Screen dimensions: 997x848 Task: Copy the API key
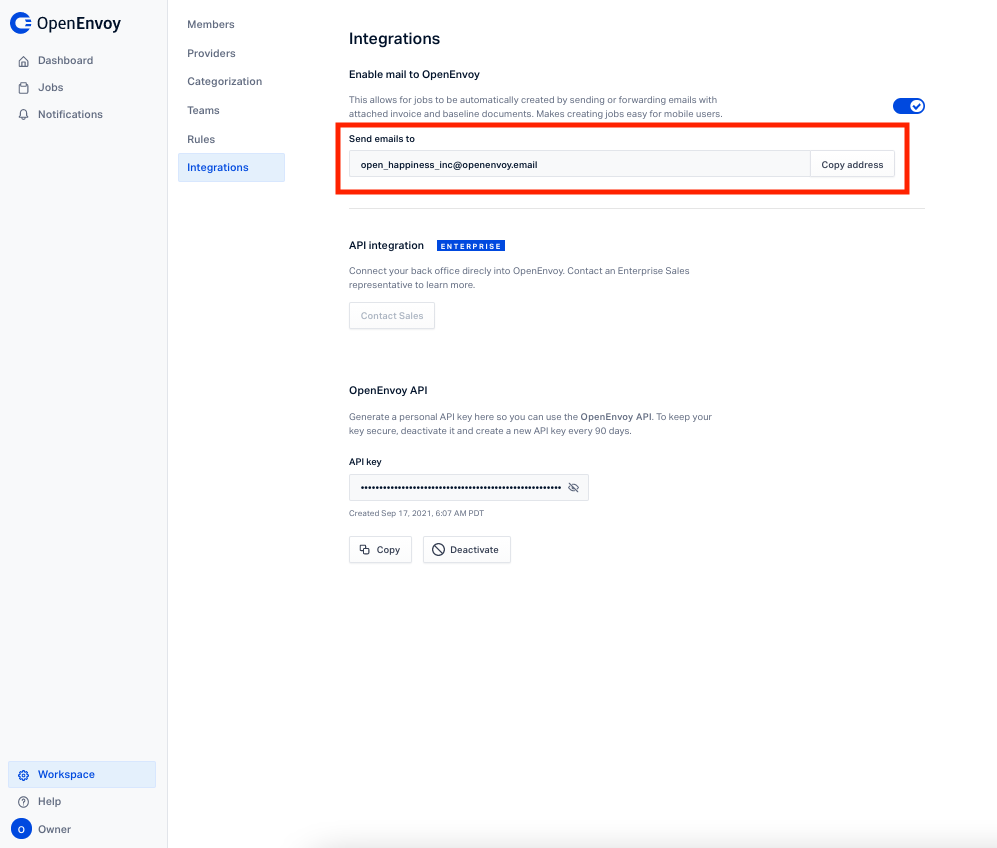[x=380, y=549]
